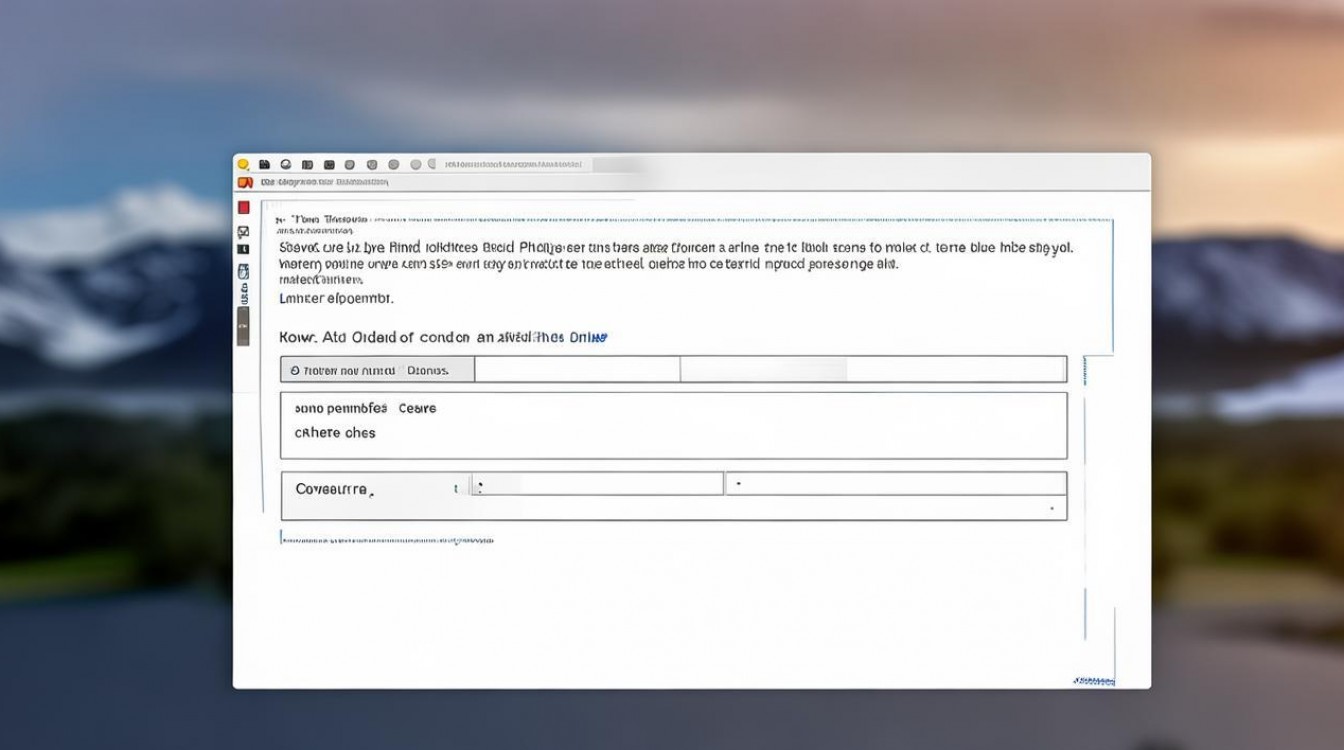Click the last gray round toolbar button
Image resolution: width=1344 pixels, height=750 pixels.
pos(416,164)
